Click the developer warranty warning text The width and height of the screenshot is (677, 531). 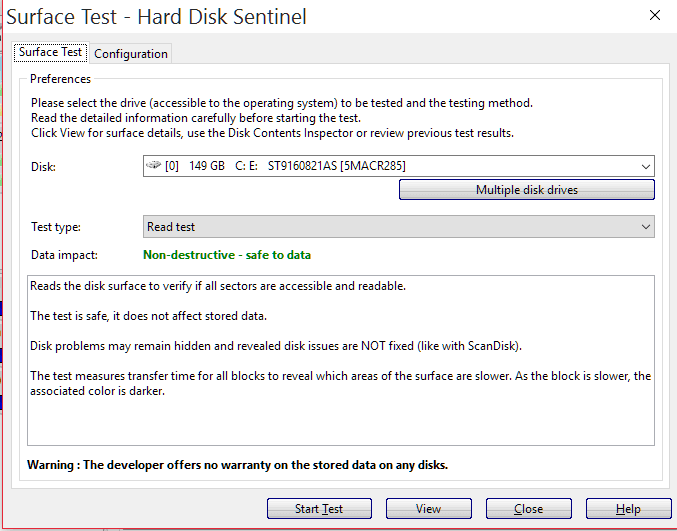pyautogui.click(x=237, y=465)
